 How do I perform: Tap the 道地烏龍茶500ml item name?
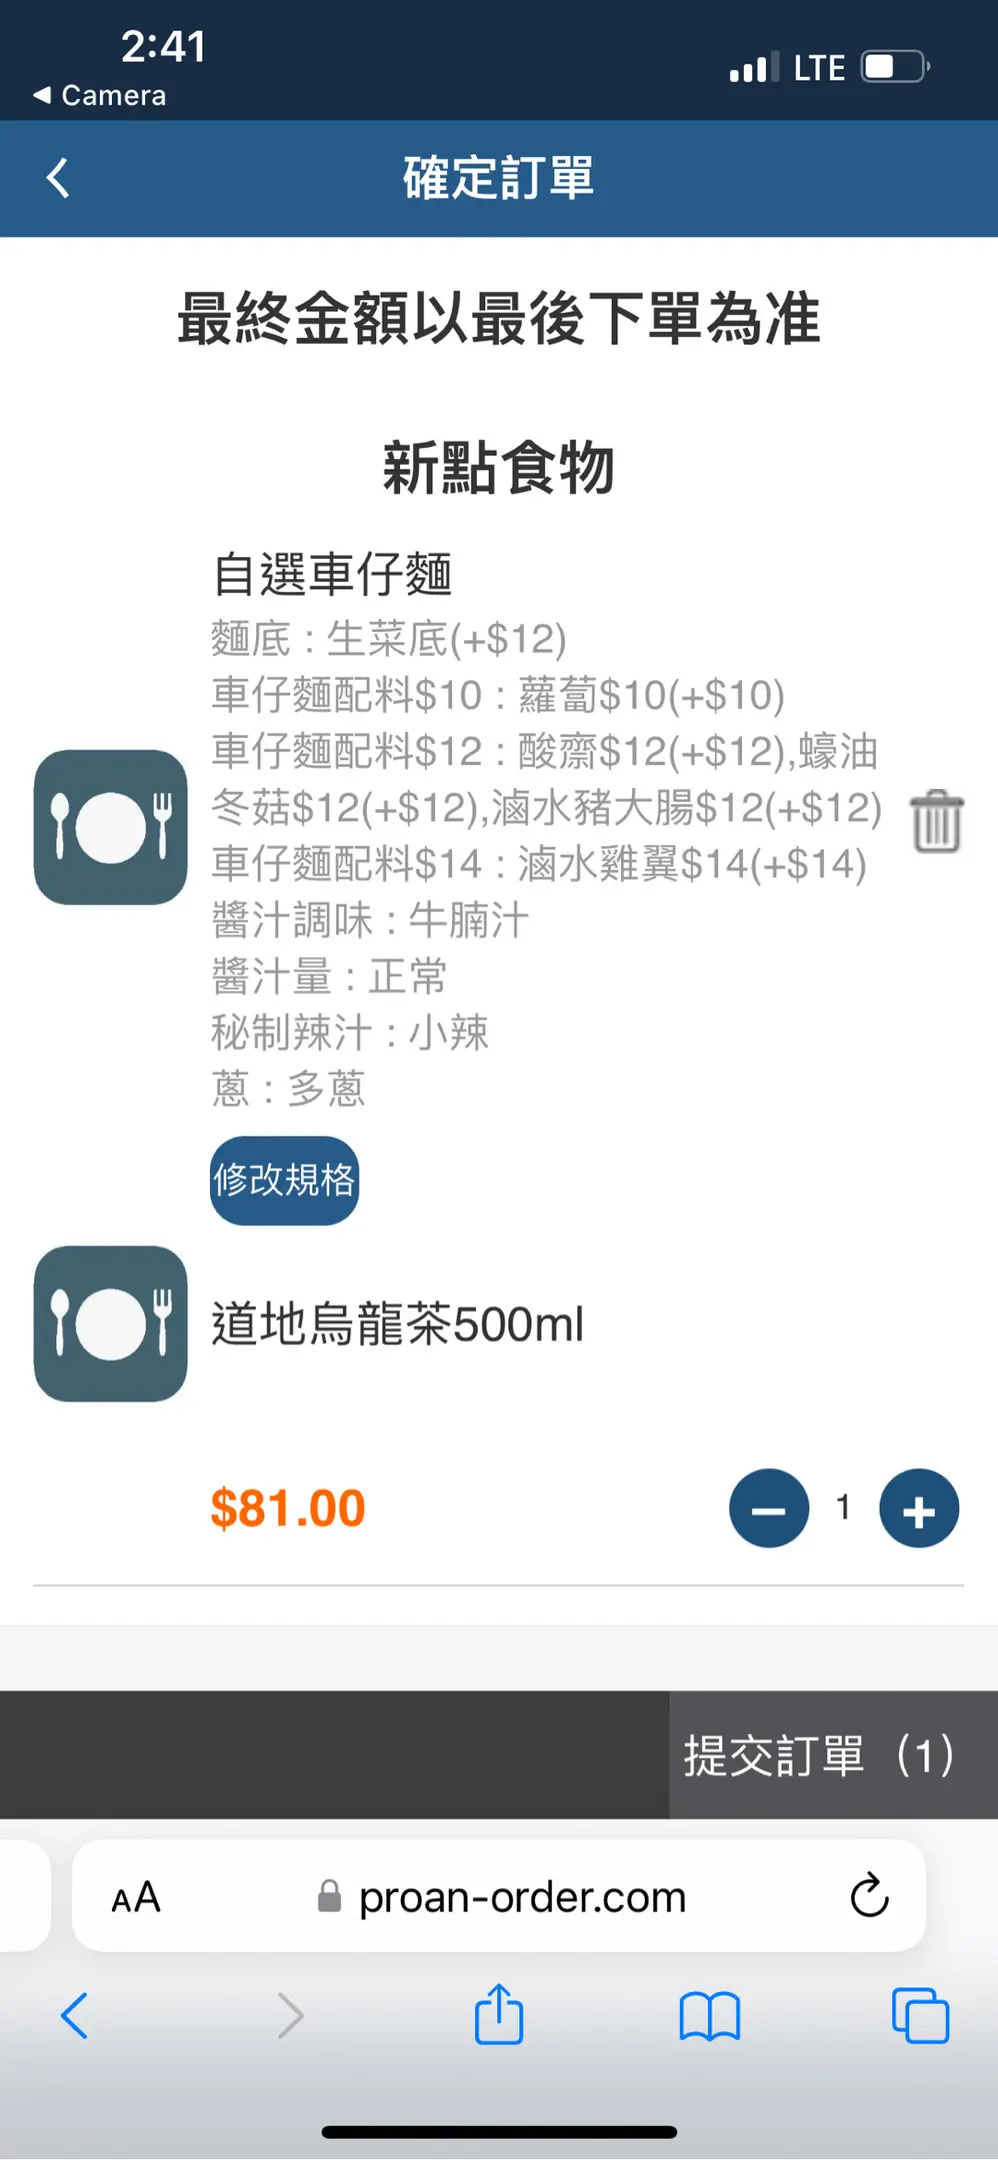[x=397, y=1324]
